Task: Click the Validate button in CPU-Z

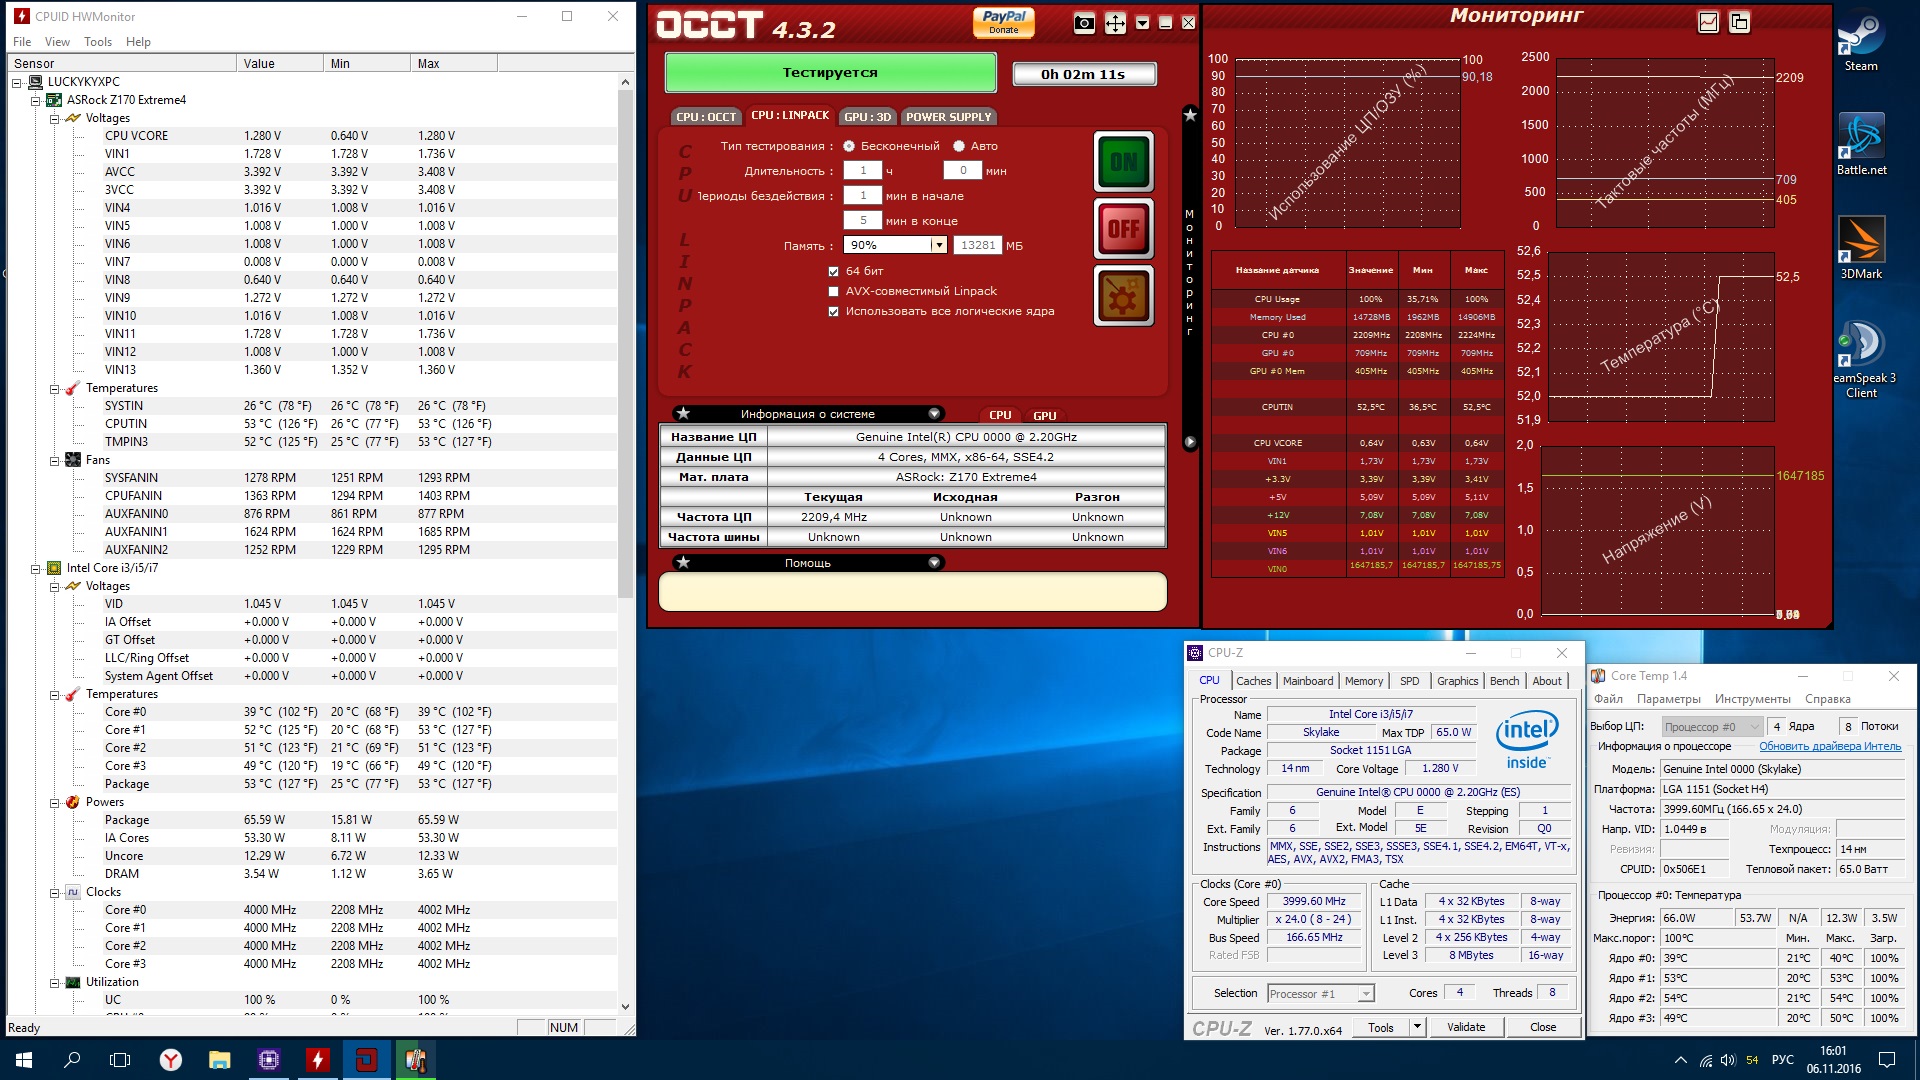Action: coord(1465,1027)
